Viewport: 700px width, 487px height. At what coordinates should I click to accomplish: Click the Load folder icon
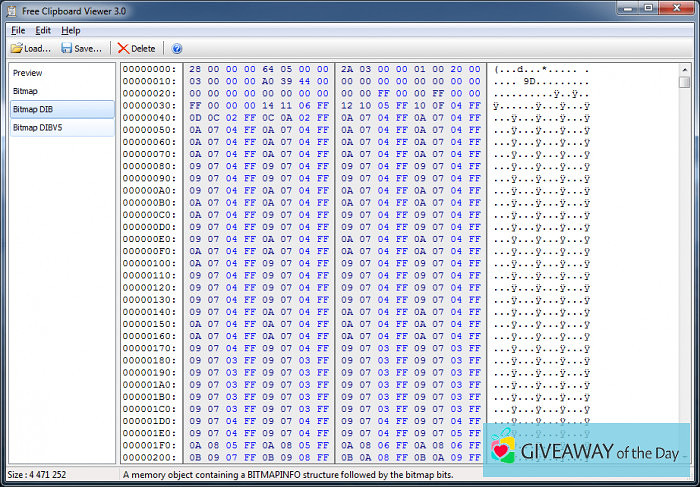[17, 48]
